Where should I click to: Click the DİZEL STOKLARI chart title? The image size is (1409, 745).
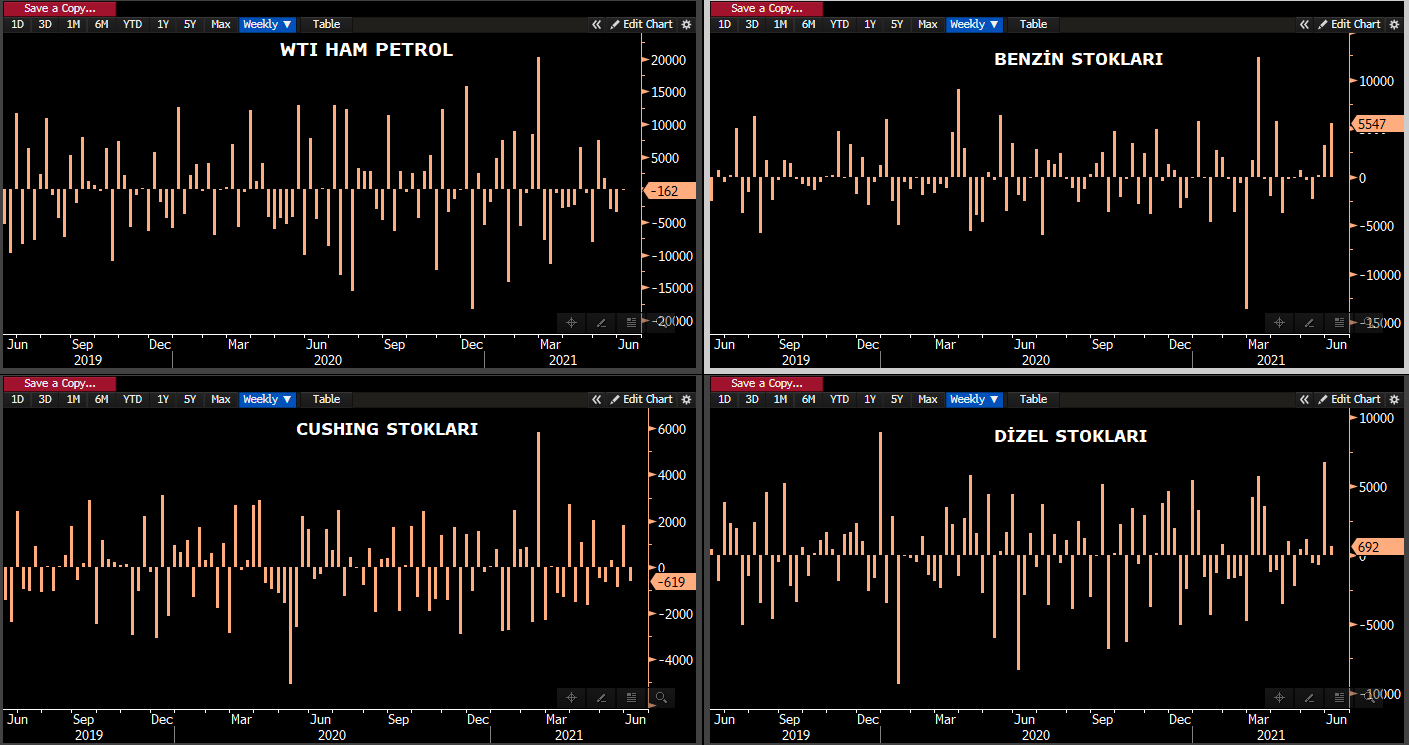(1070, 436)
